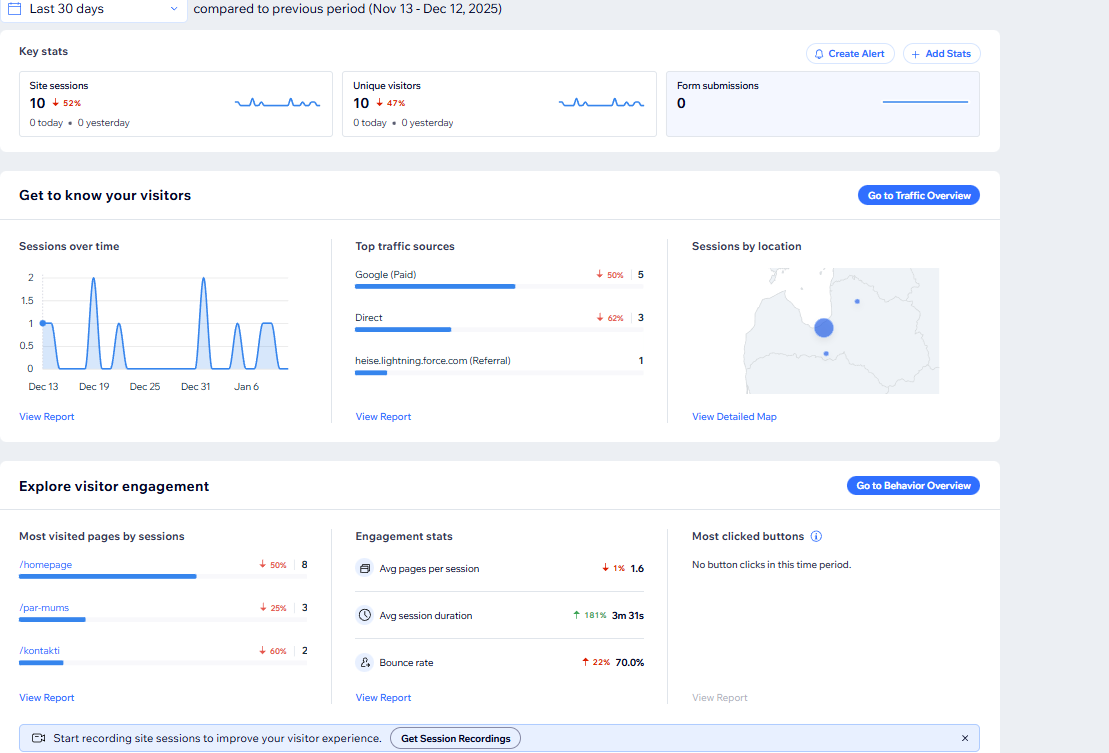Go to Behavior Overview
The height and width of the screenshot is (753, 1109).
(913, 486)
